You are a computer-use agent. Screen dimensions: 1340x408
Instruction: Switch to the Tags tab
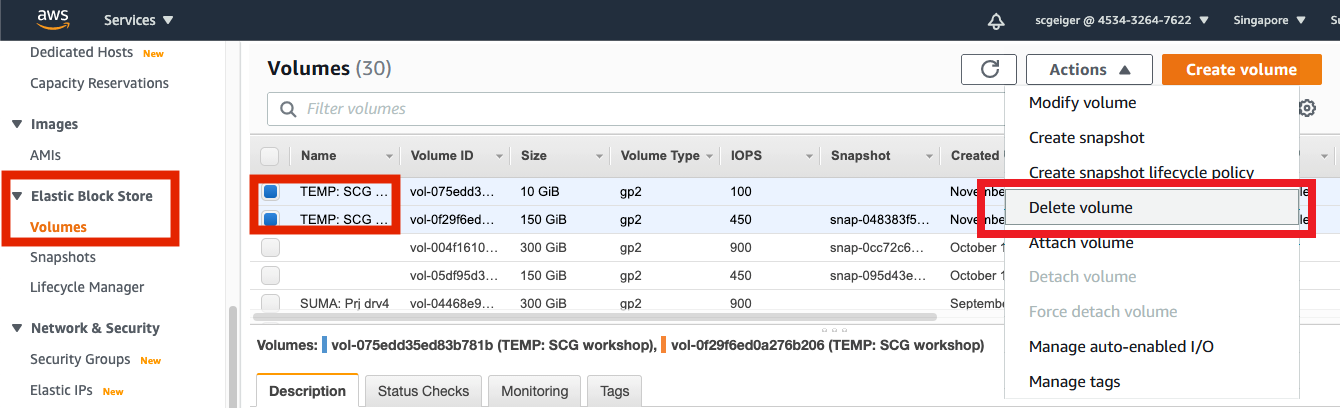point(615,391)
